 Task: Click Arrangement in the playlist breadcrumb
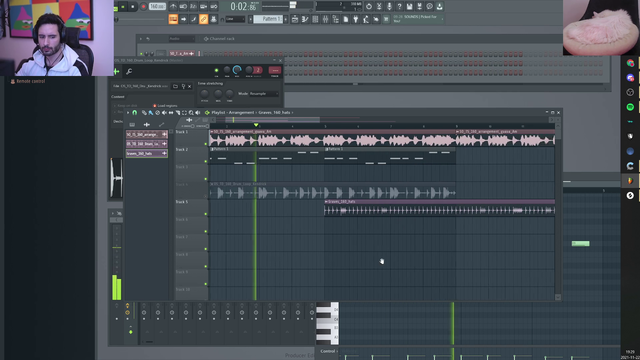pyautogui.click(x=241, y=113)
